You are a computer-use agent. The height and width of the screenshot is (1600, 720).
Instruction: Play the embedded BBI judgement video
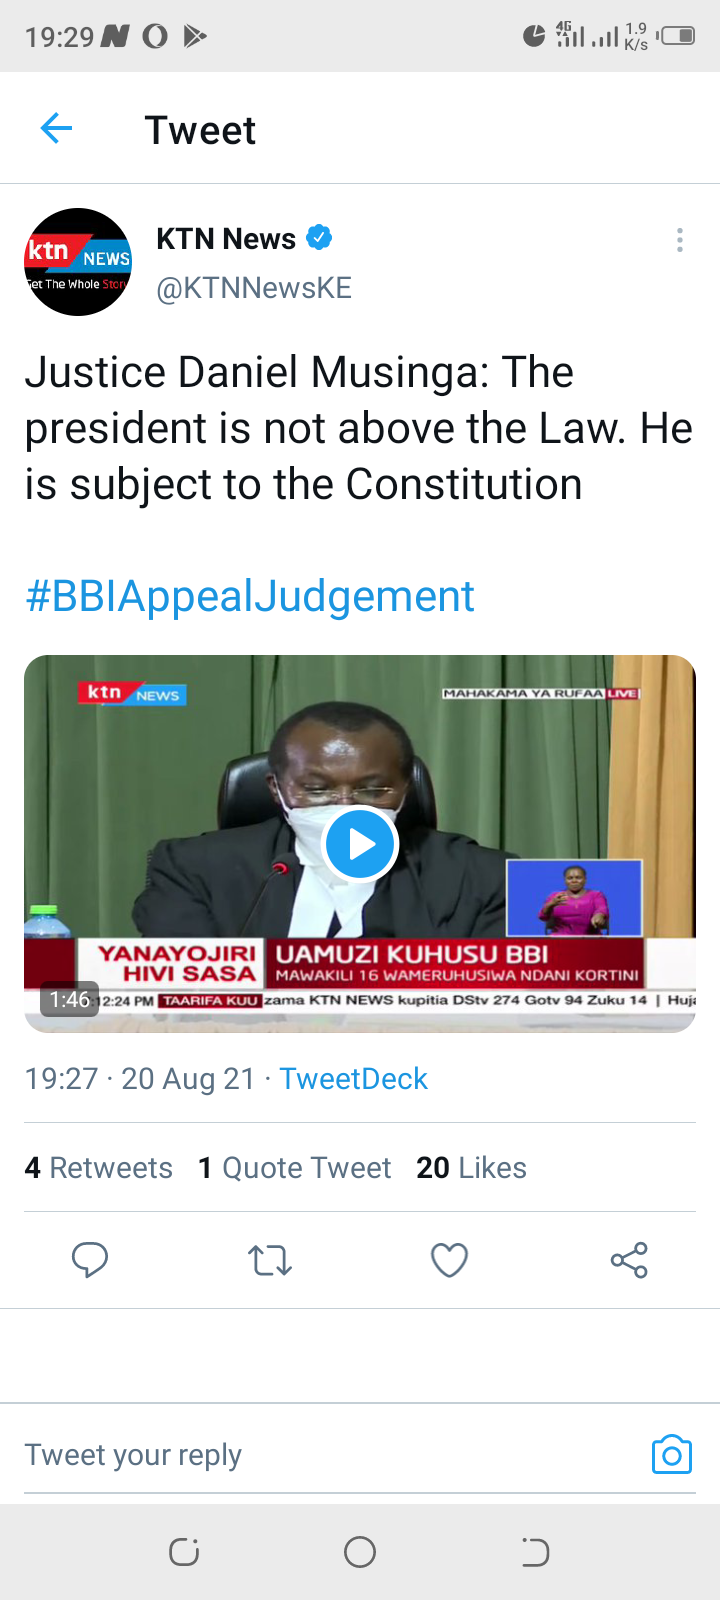point(360,844)
